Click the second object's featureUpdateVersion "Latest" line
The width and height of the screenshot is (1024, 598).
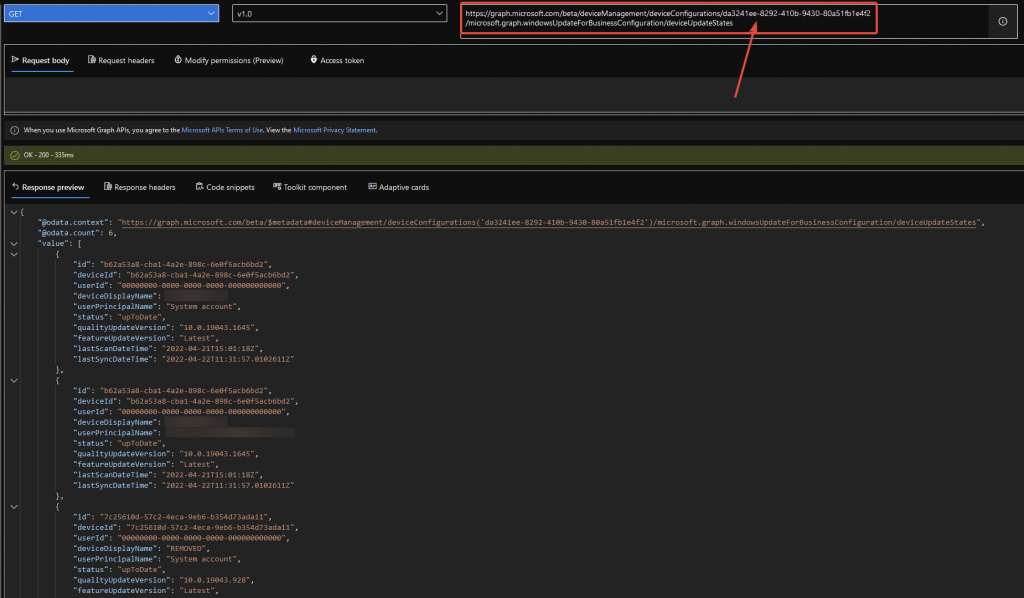(x=146, y=464)
